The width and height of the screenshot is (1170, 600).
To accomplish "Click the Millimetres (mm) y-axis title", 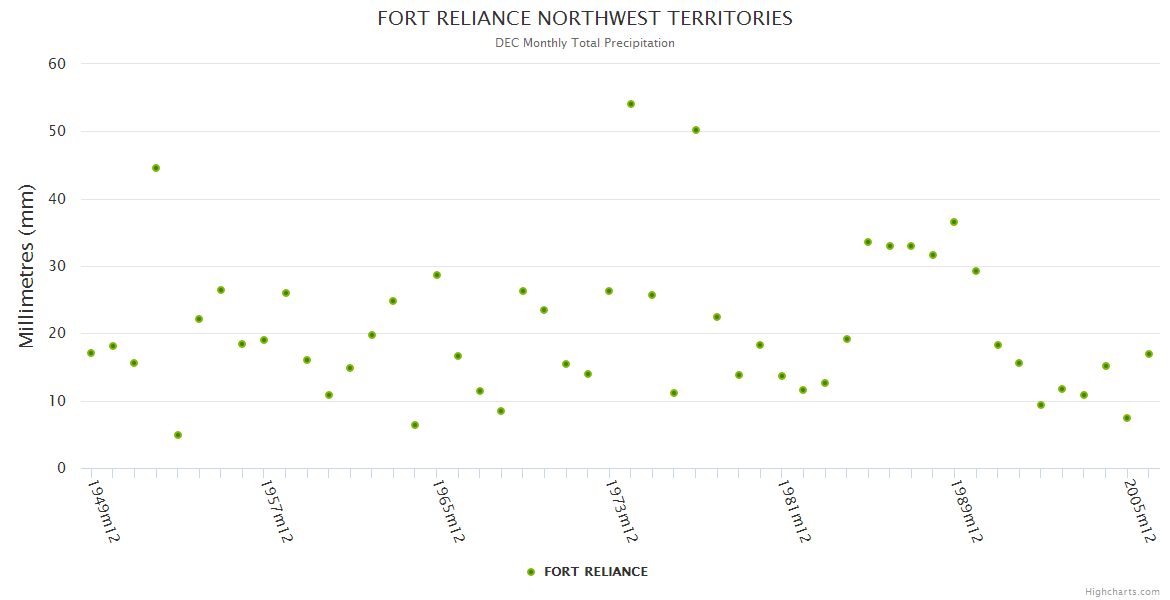I will coord(27,266).
